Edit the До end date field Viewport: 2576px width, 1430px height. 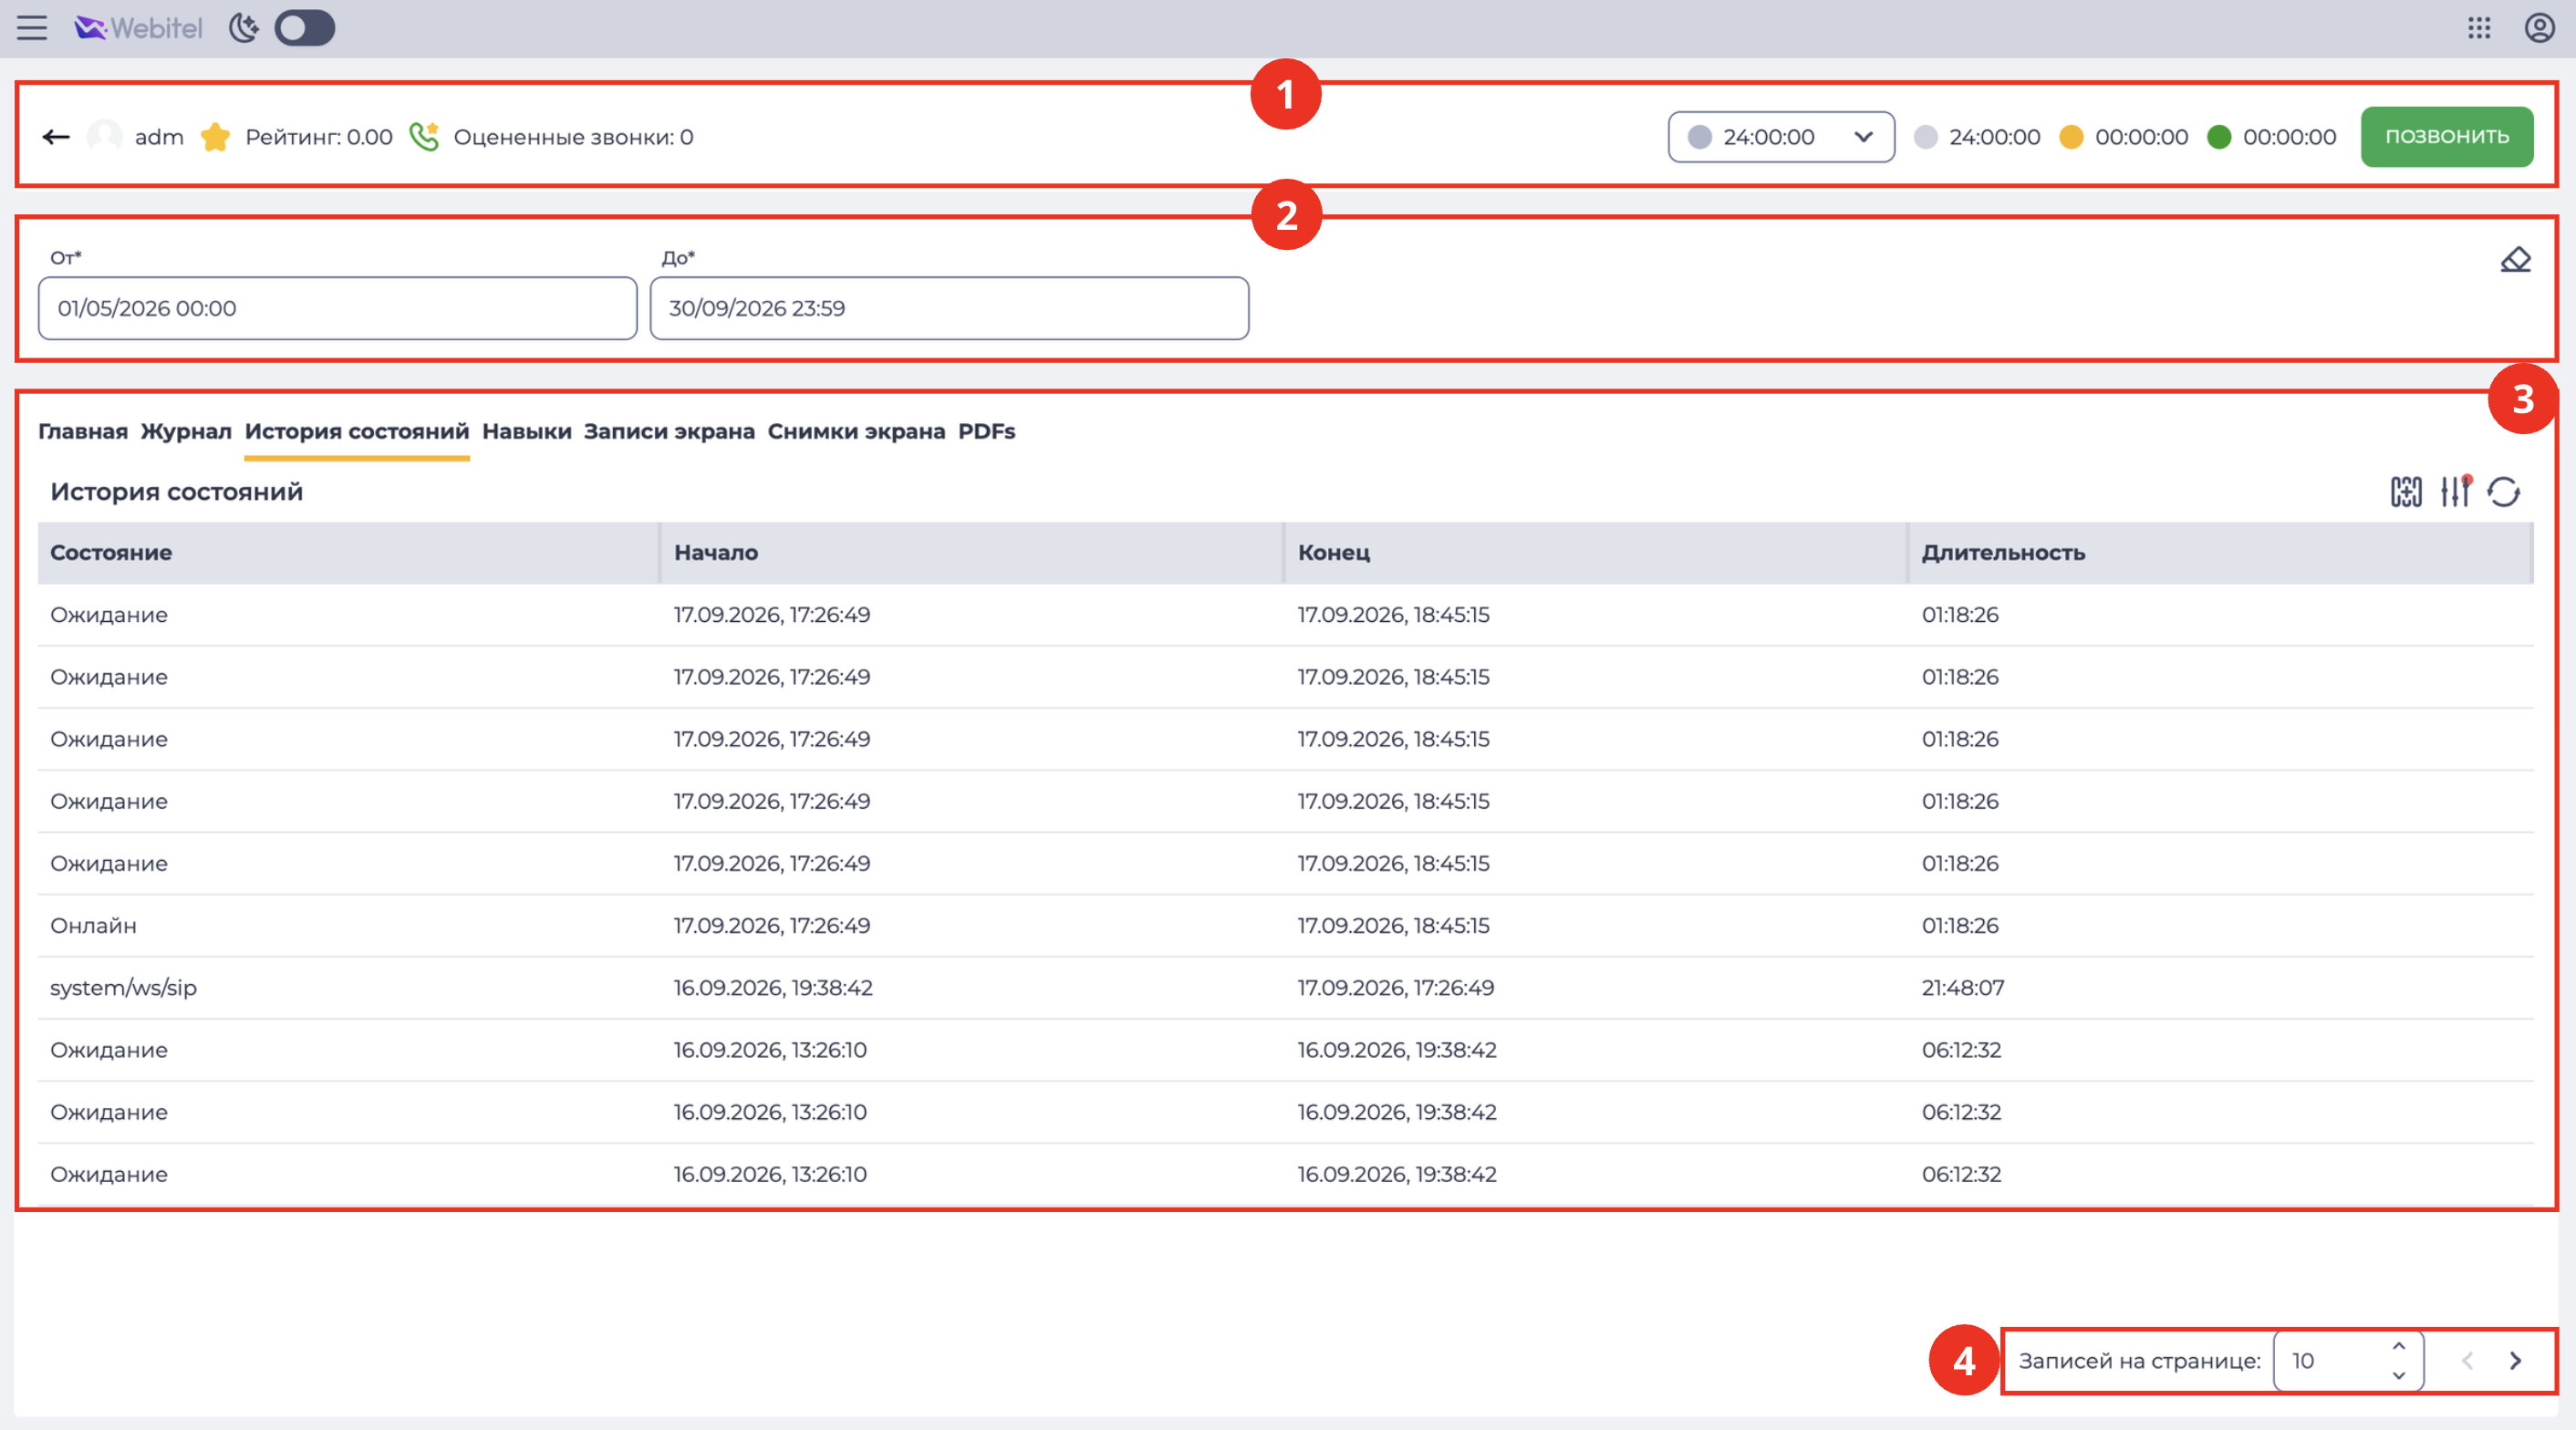tap(949, 308)
